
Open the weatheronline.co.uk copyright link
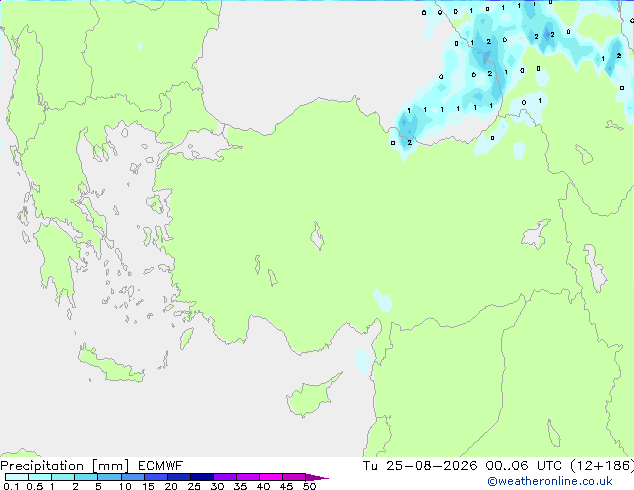pyautogui.click(x=550, y=481)
